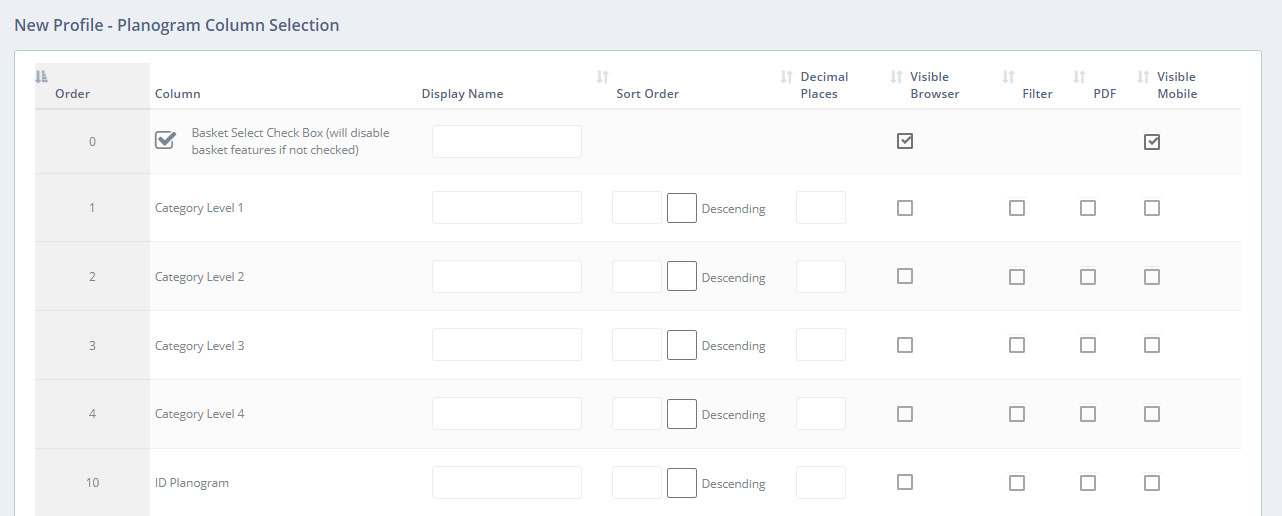Image resolution: width=1282 pixels, height=516 pixels.
Task: Click the sort icon above the PDF header
Action: click(1079, 76)
